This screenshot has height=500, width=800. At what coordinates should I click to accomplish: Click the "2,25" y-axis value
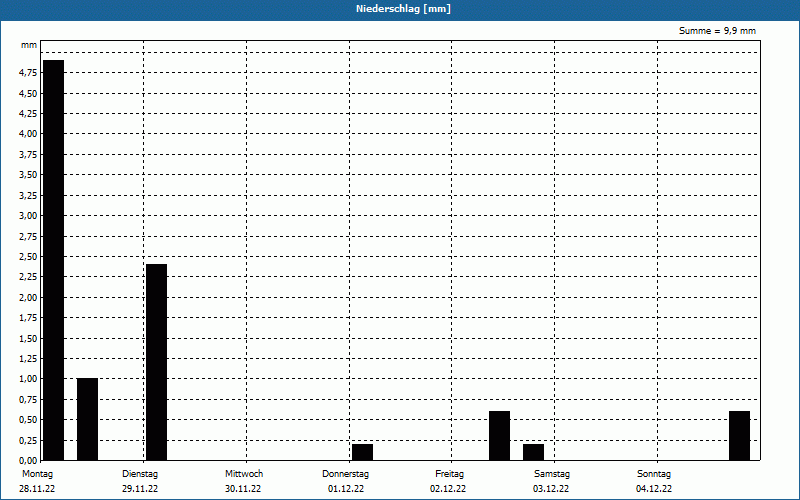pos(28,277)
